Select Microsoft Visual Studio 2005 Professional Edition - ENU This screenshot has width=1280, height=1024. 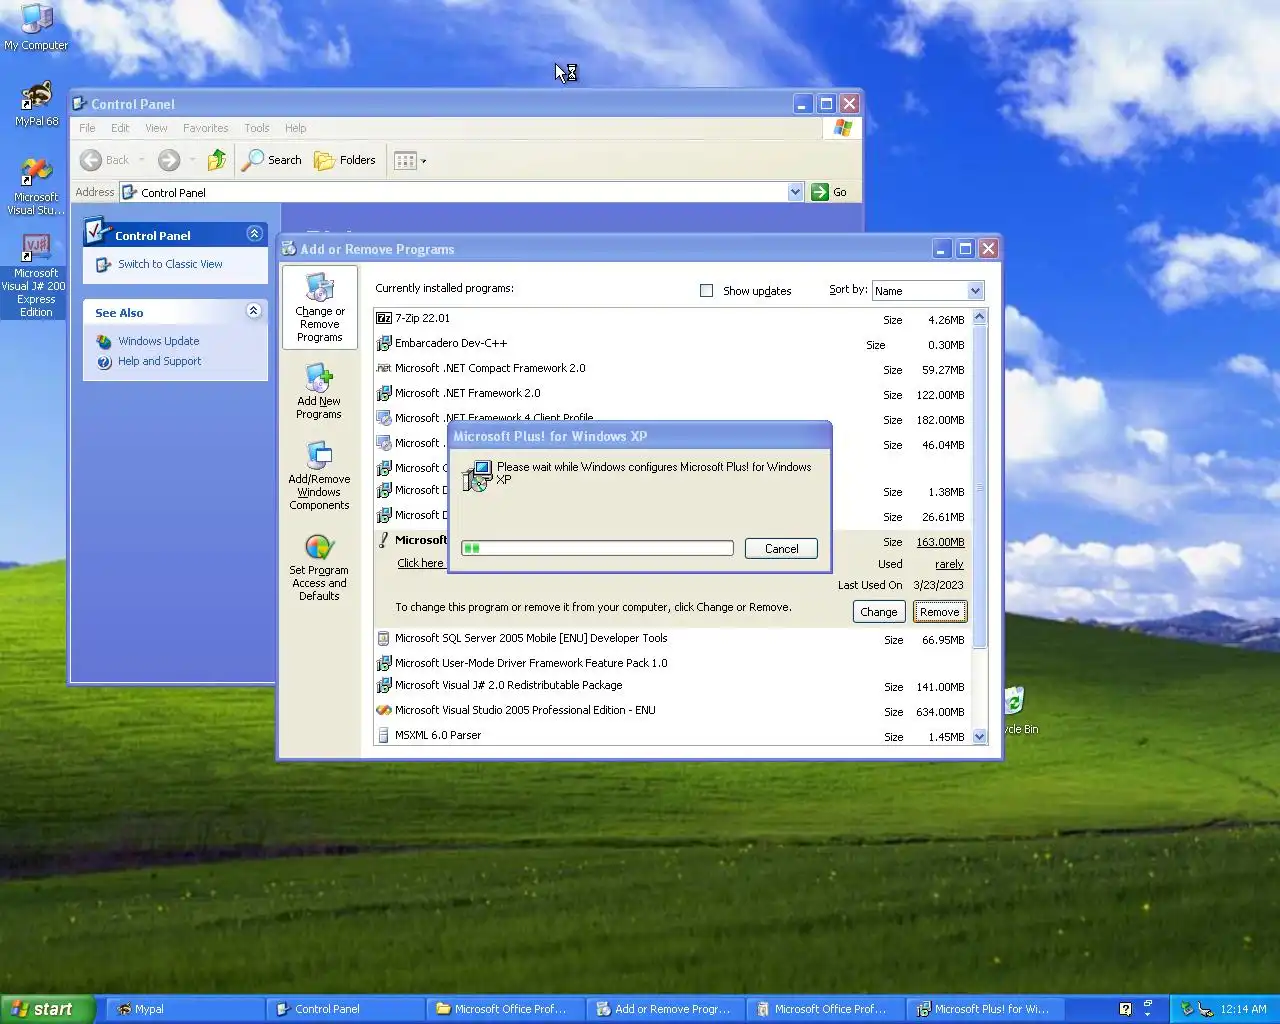click(x=671, y=711)
